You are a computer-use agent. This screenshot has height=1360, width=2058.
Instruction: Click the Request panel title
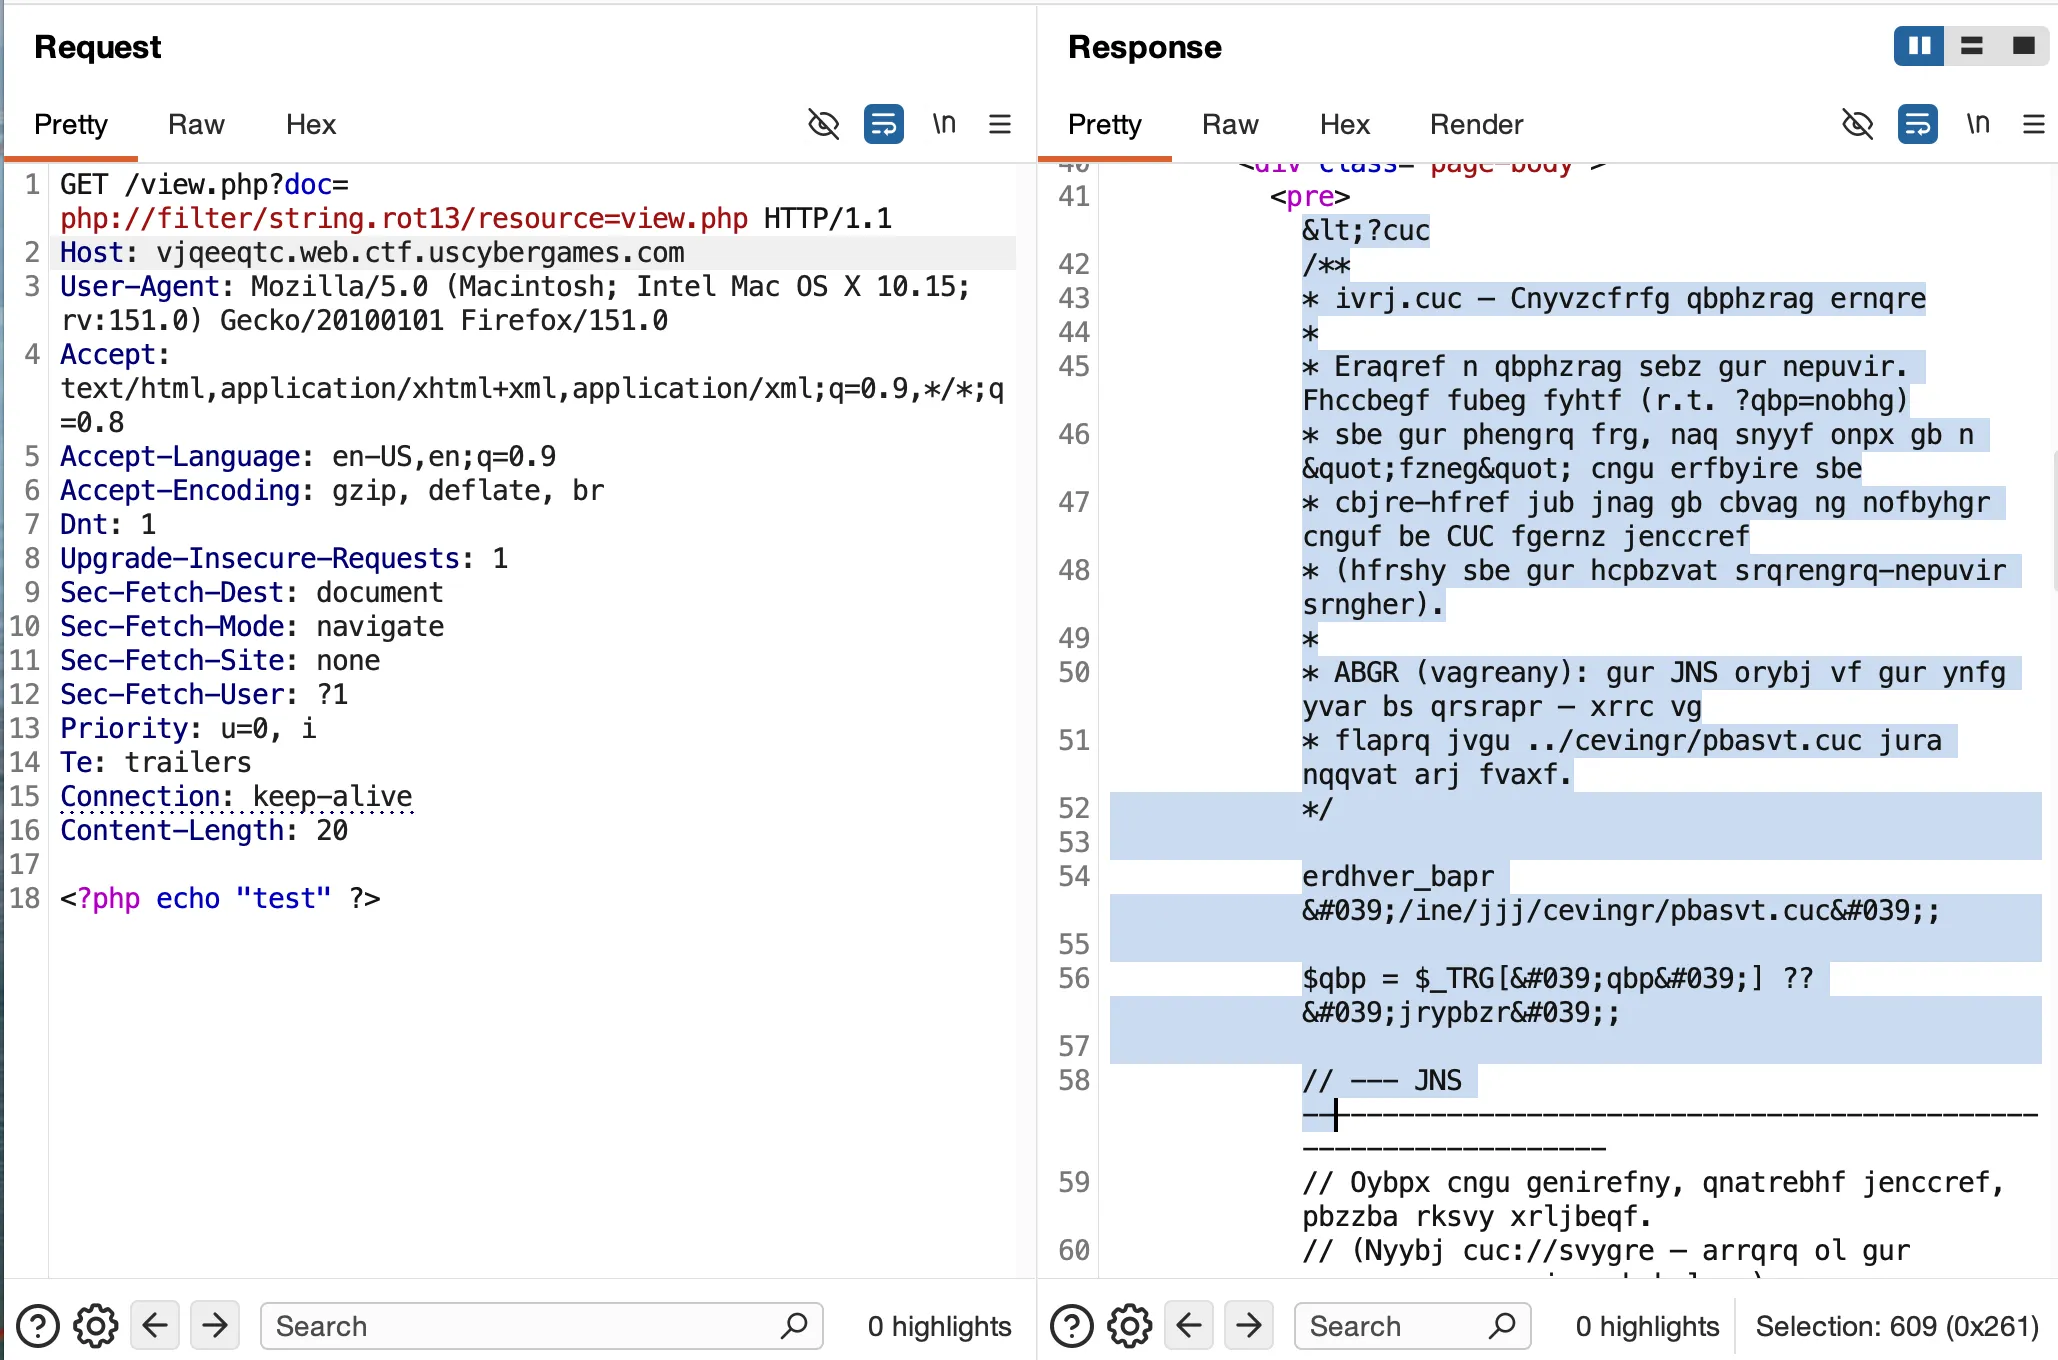click(x=97, y=47)
